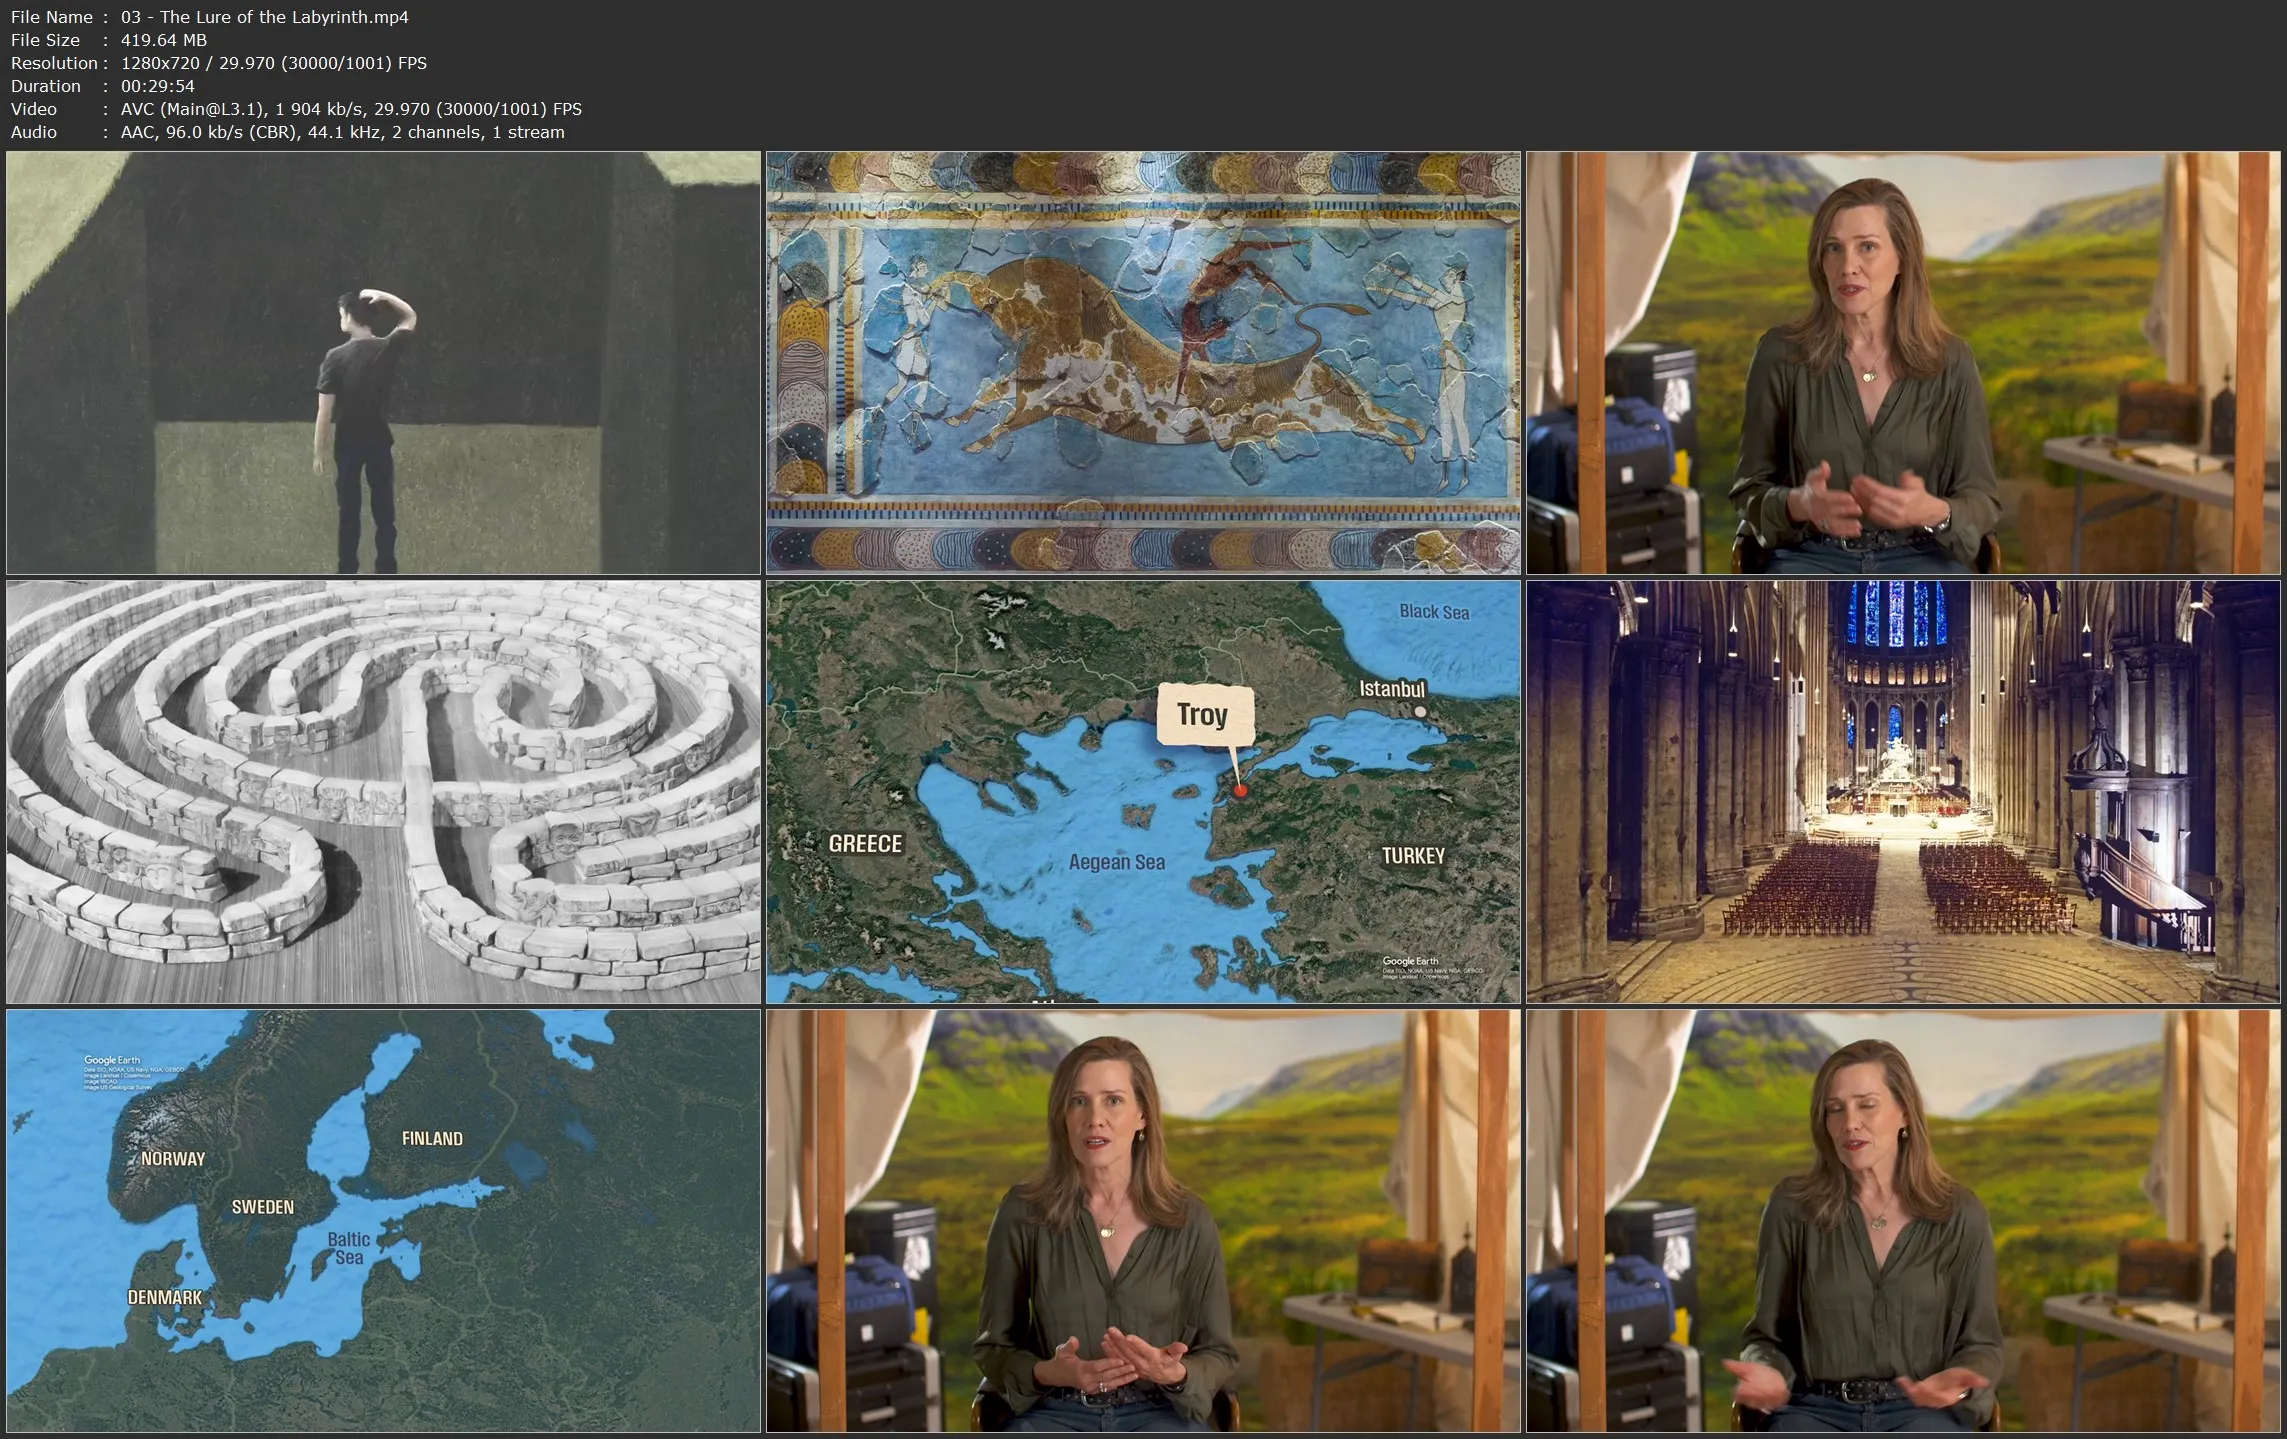
Task: Click the file name '03 - The Lure of the Labyrinth.mp4'
Action: (265, 17)
